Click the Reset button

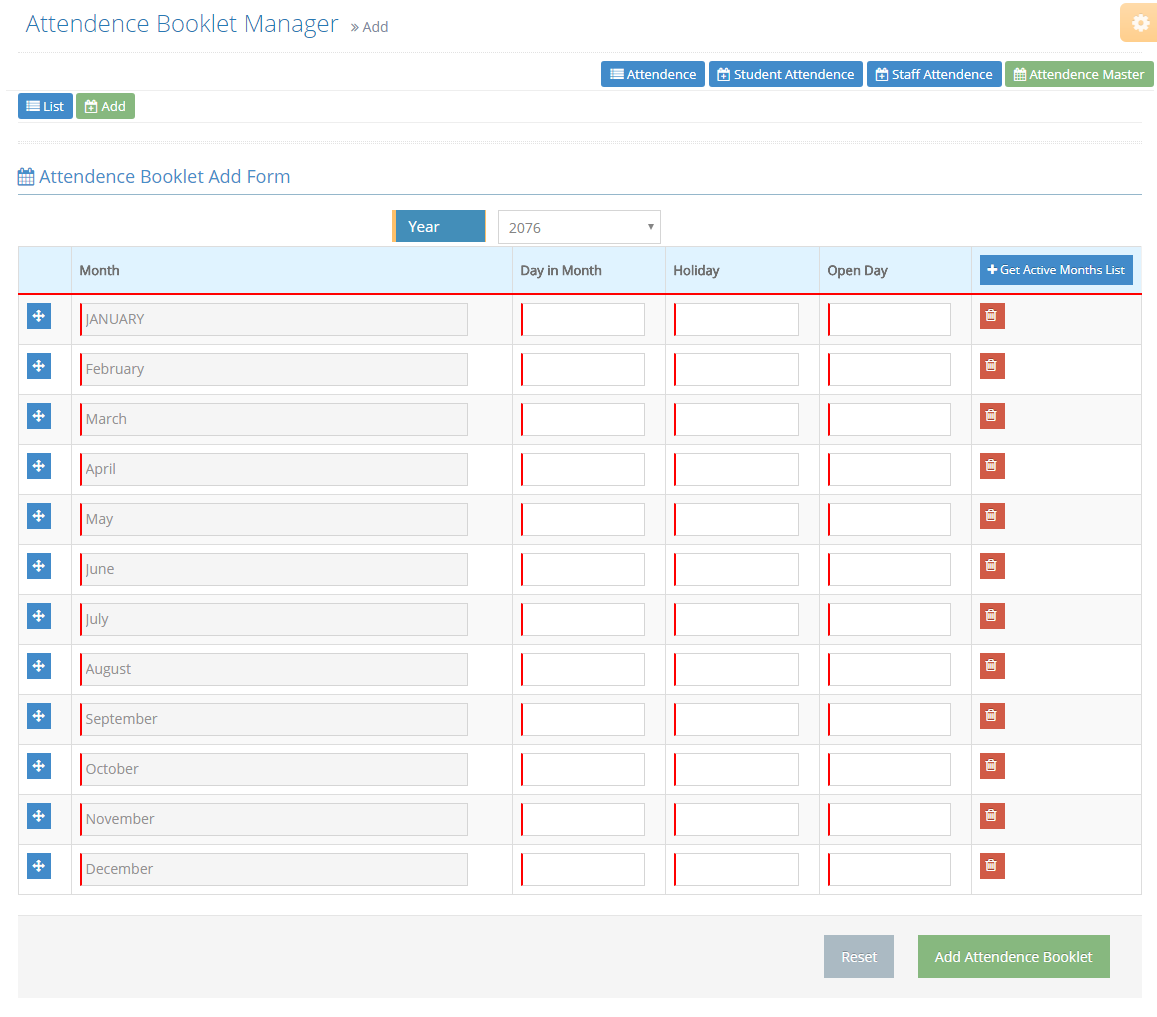pos(858,957)
